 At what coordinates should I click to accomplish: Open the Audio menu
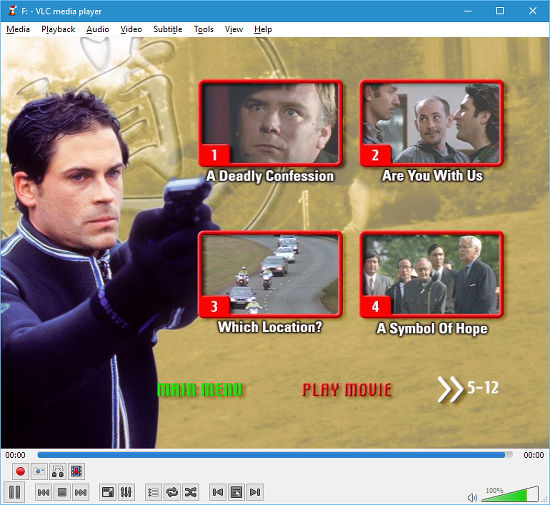98,29
